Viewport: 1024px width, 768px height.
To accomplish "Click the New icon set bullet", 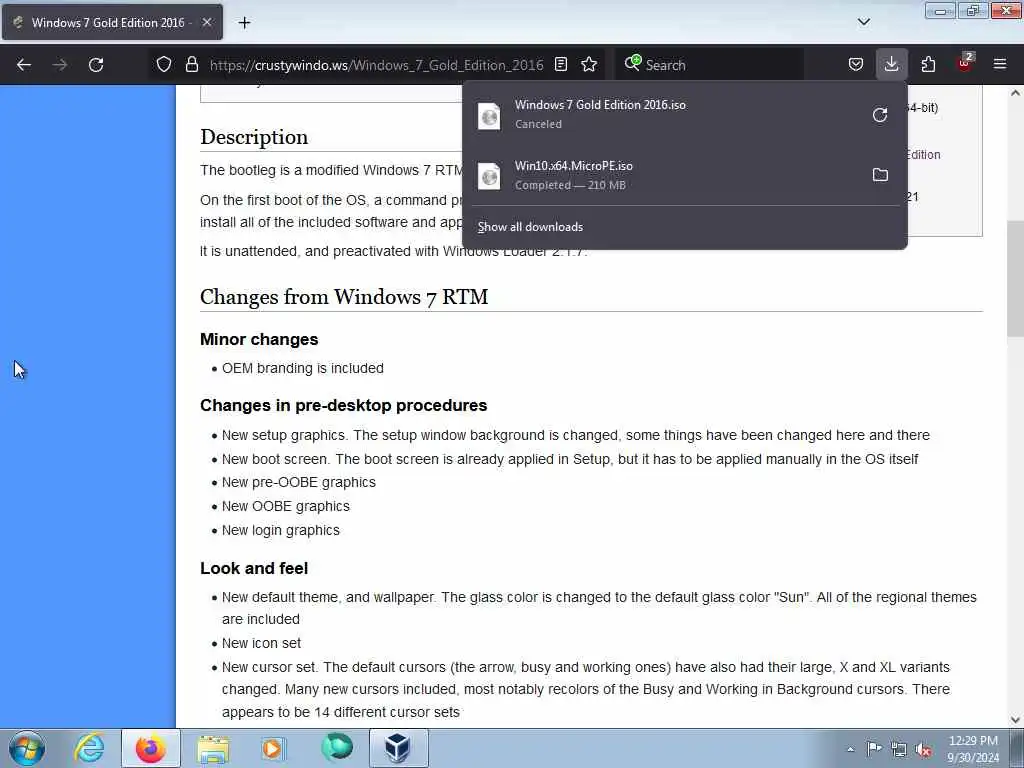I will pos(261,643).
